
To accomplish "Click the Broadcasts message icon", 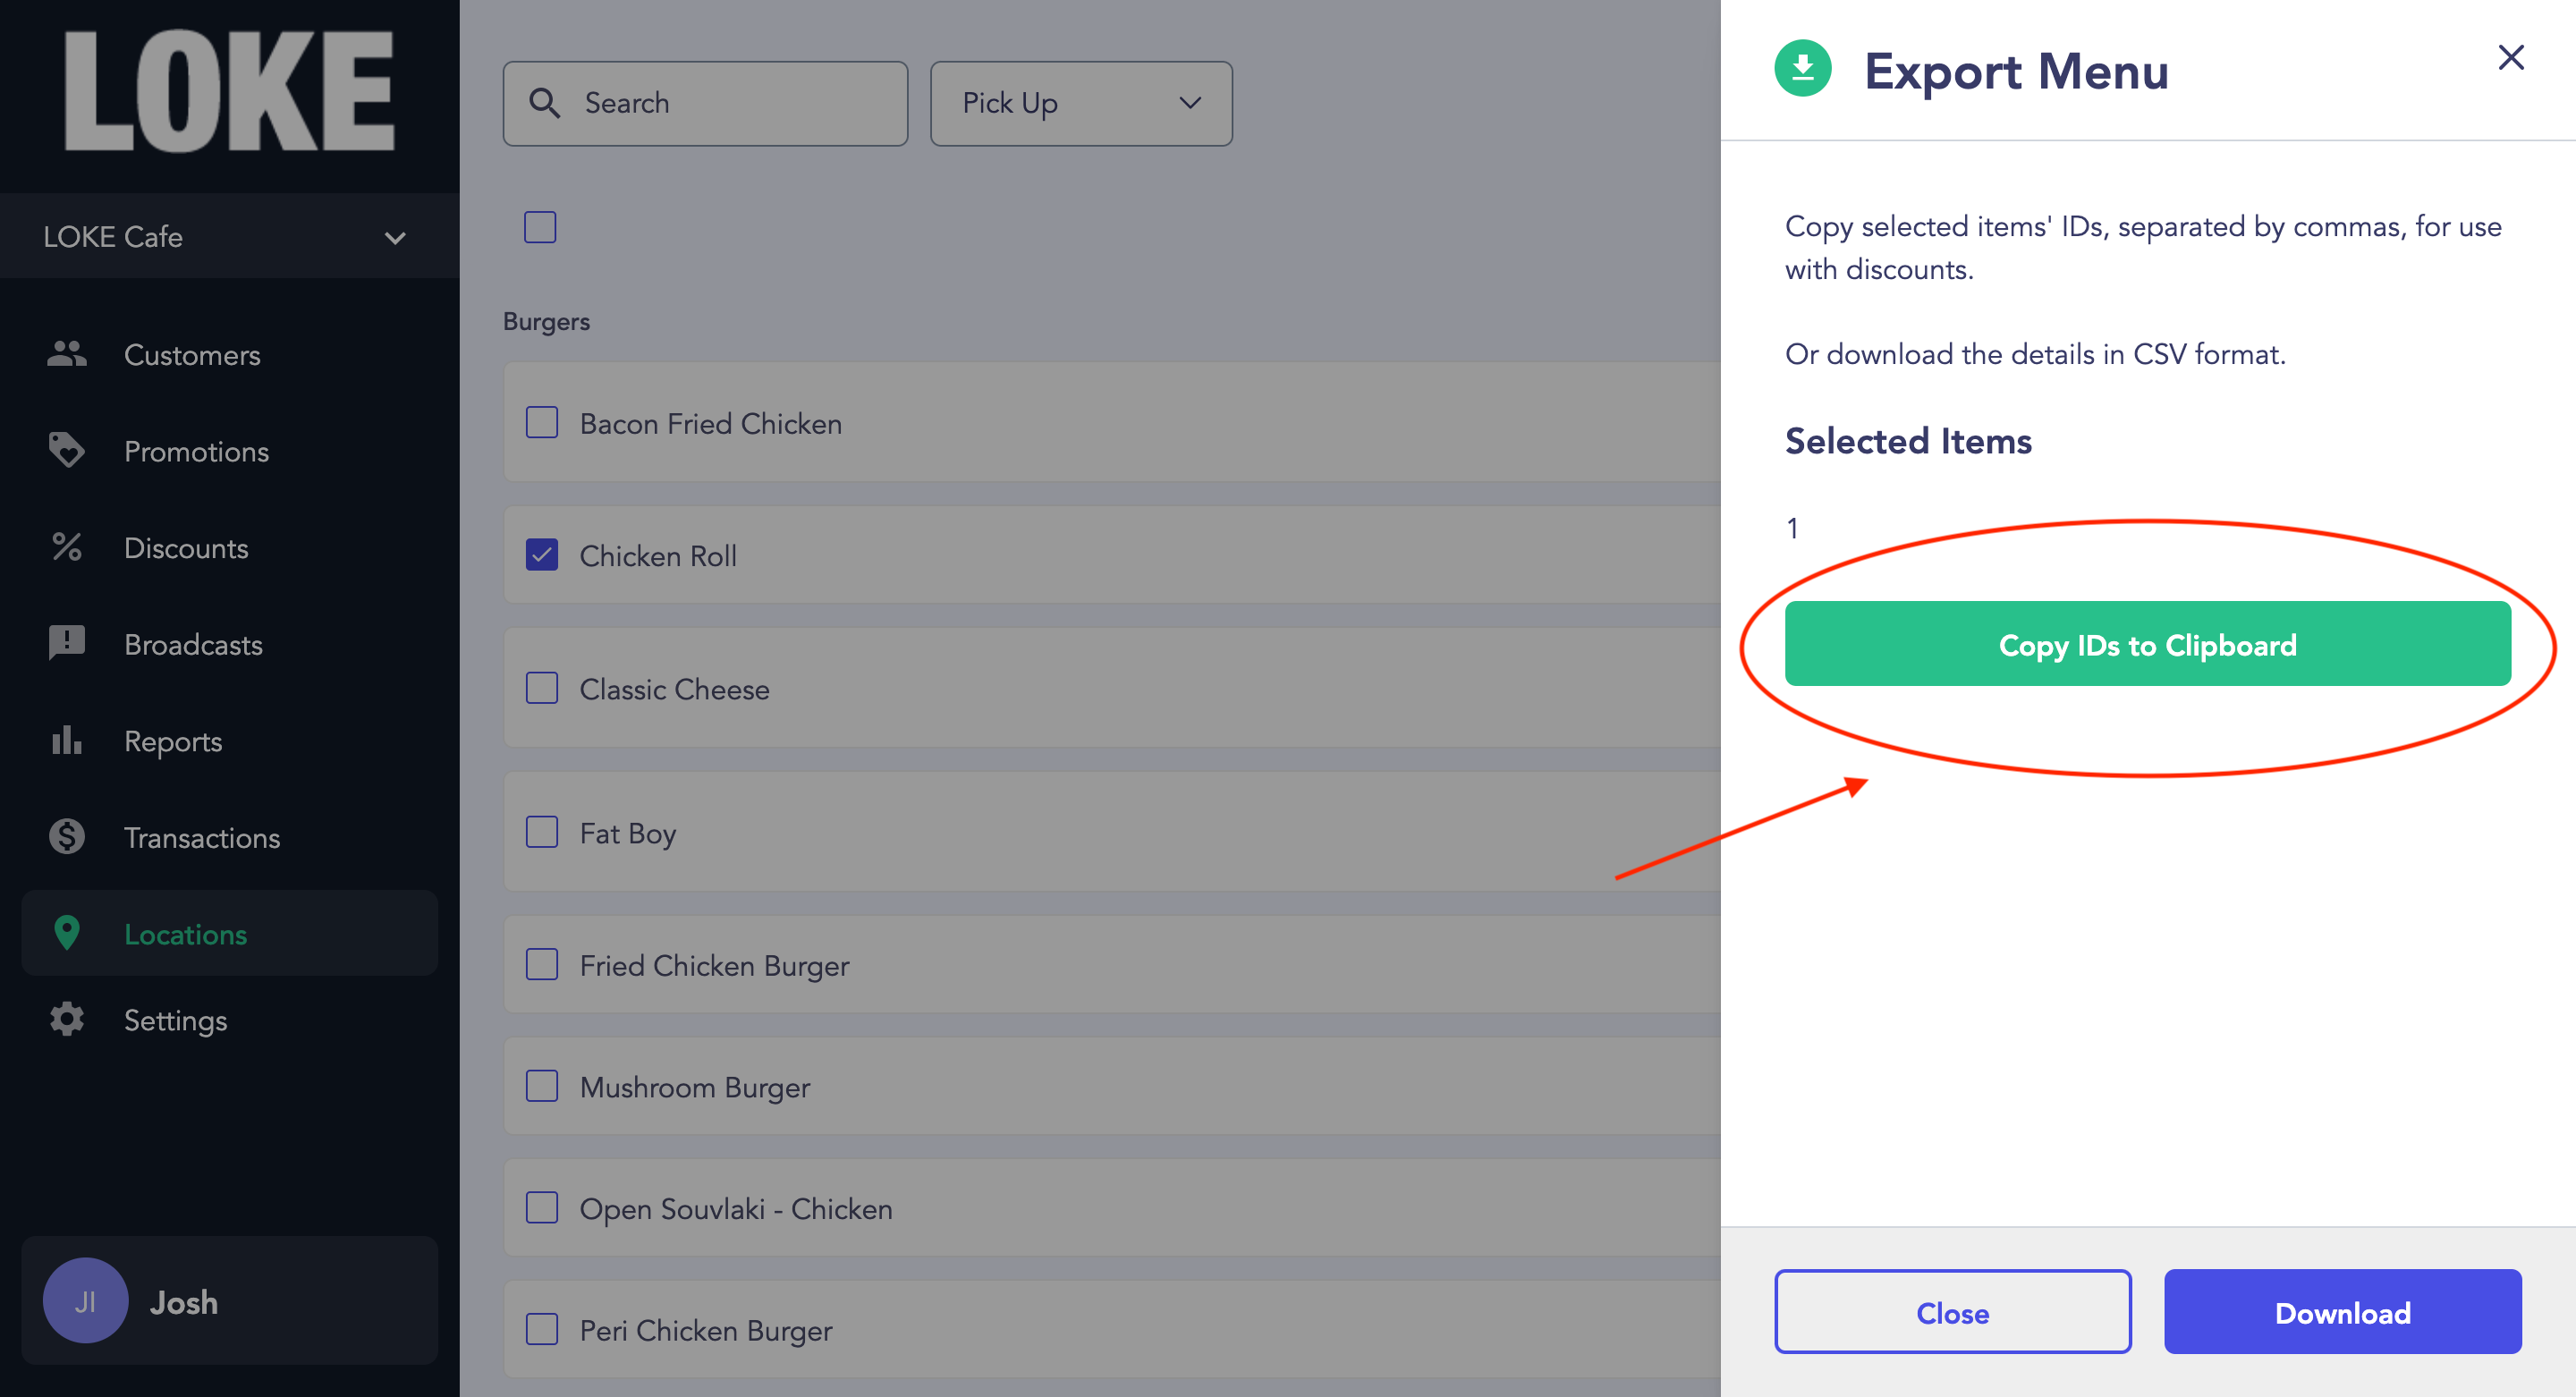I will (x=66, y=643).
